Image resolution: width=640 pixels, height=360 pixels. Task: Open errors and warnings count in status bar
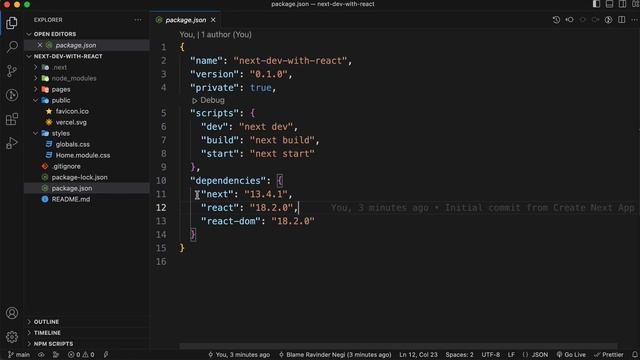point(81,355)
